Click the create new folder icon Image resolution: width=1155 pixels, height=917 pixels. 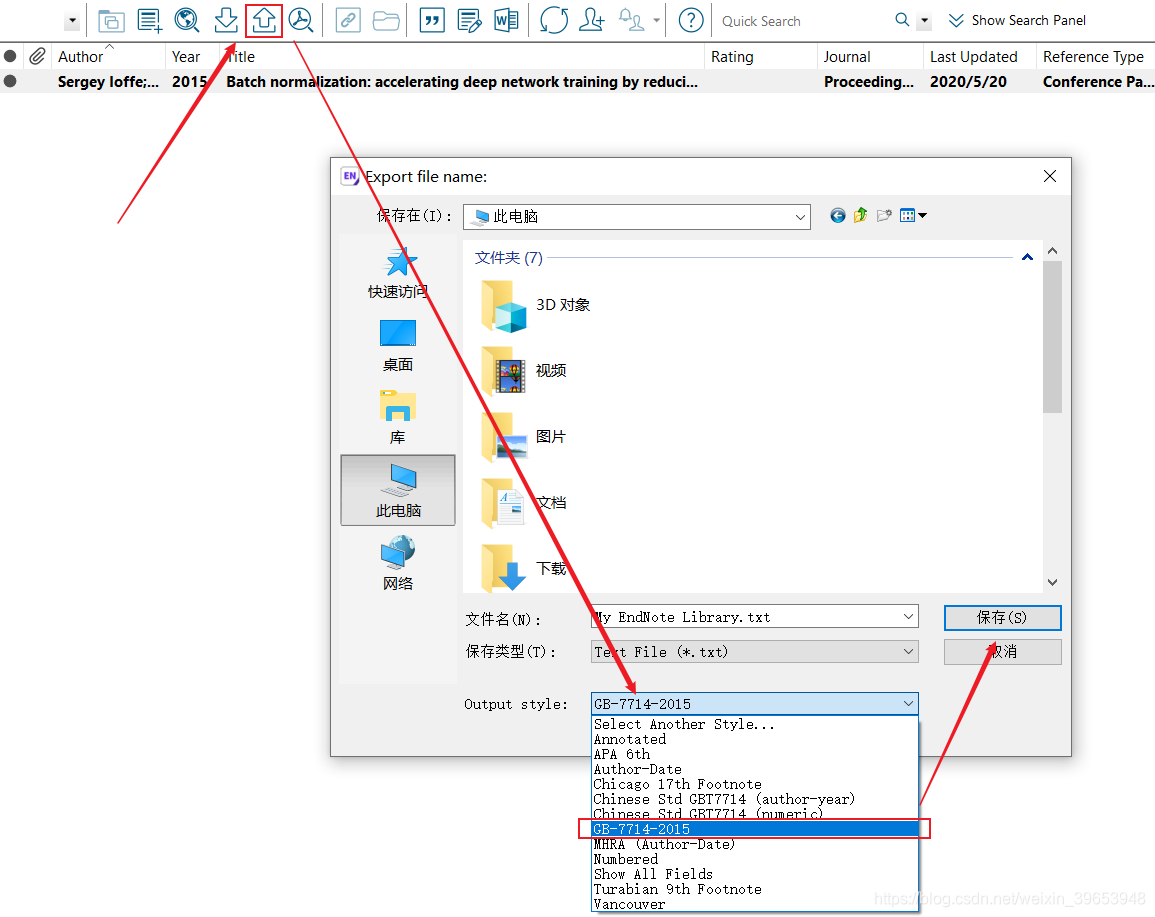point(884,216)
